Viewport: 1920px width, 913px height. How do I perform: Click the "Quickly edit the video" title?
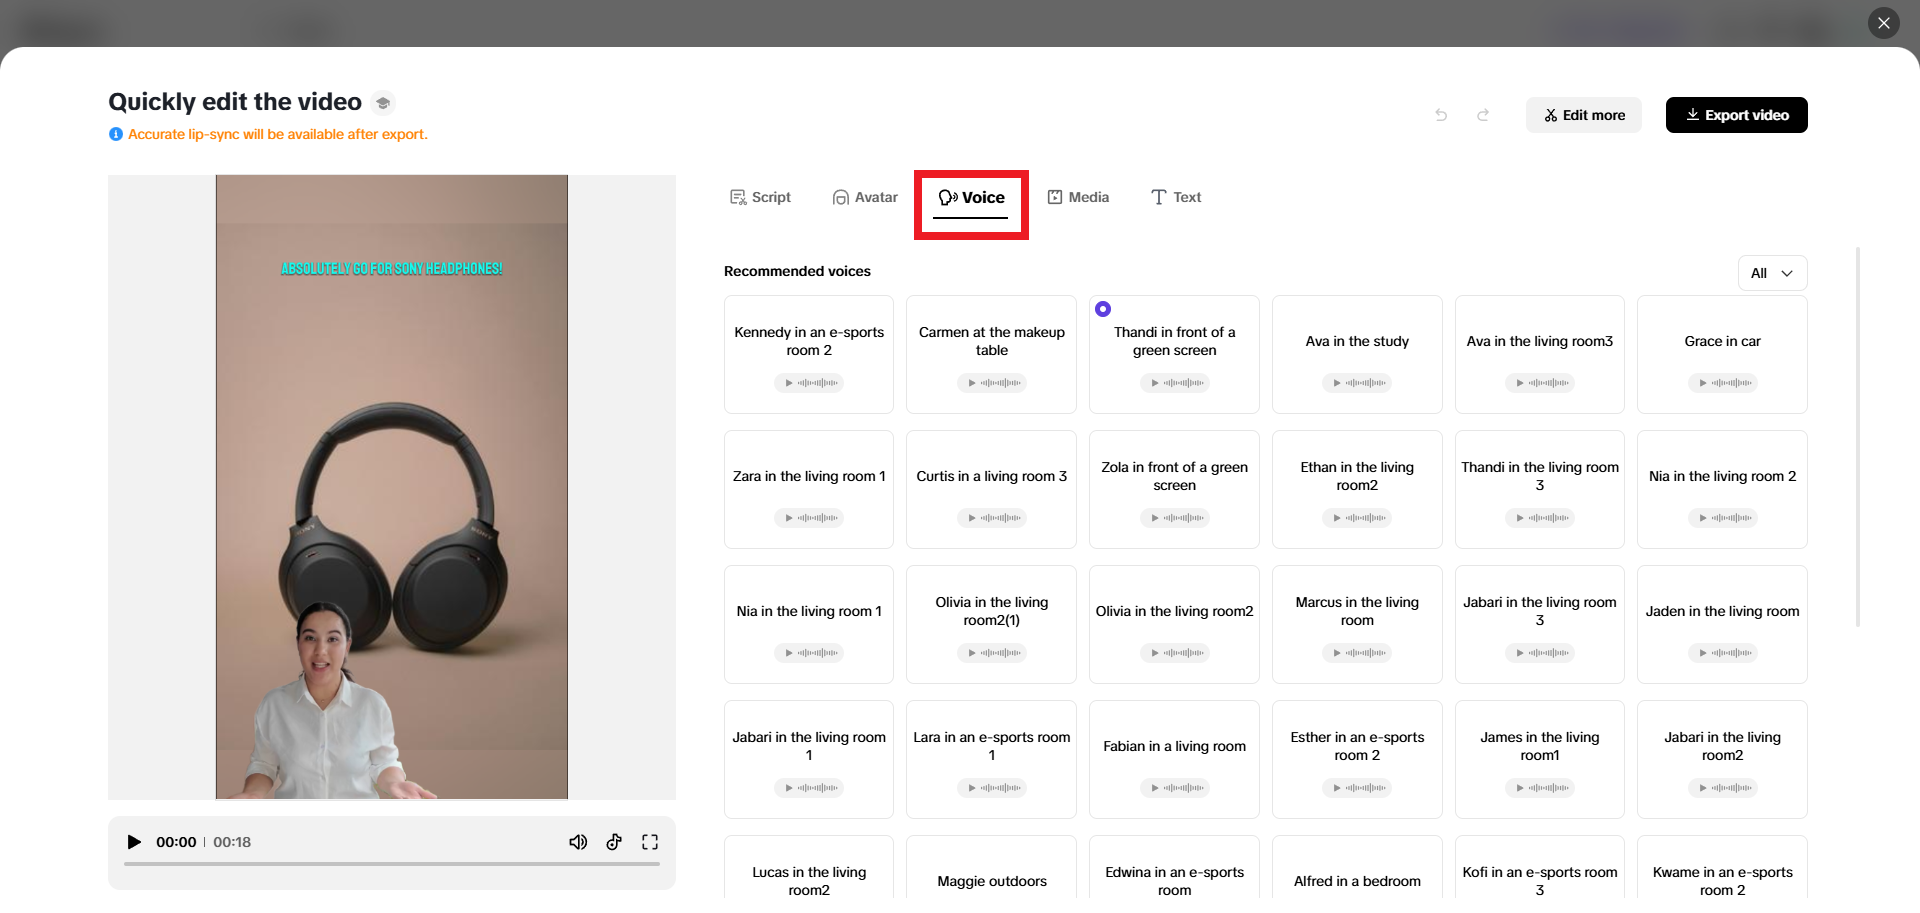235,102
